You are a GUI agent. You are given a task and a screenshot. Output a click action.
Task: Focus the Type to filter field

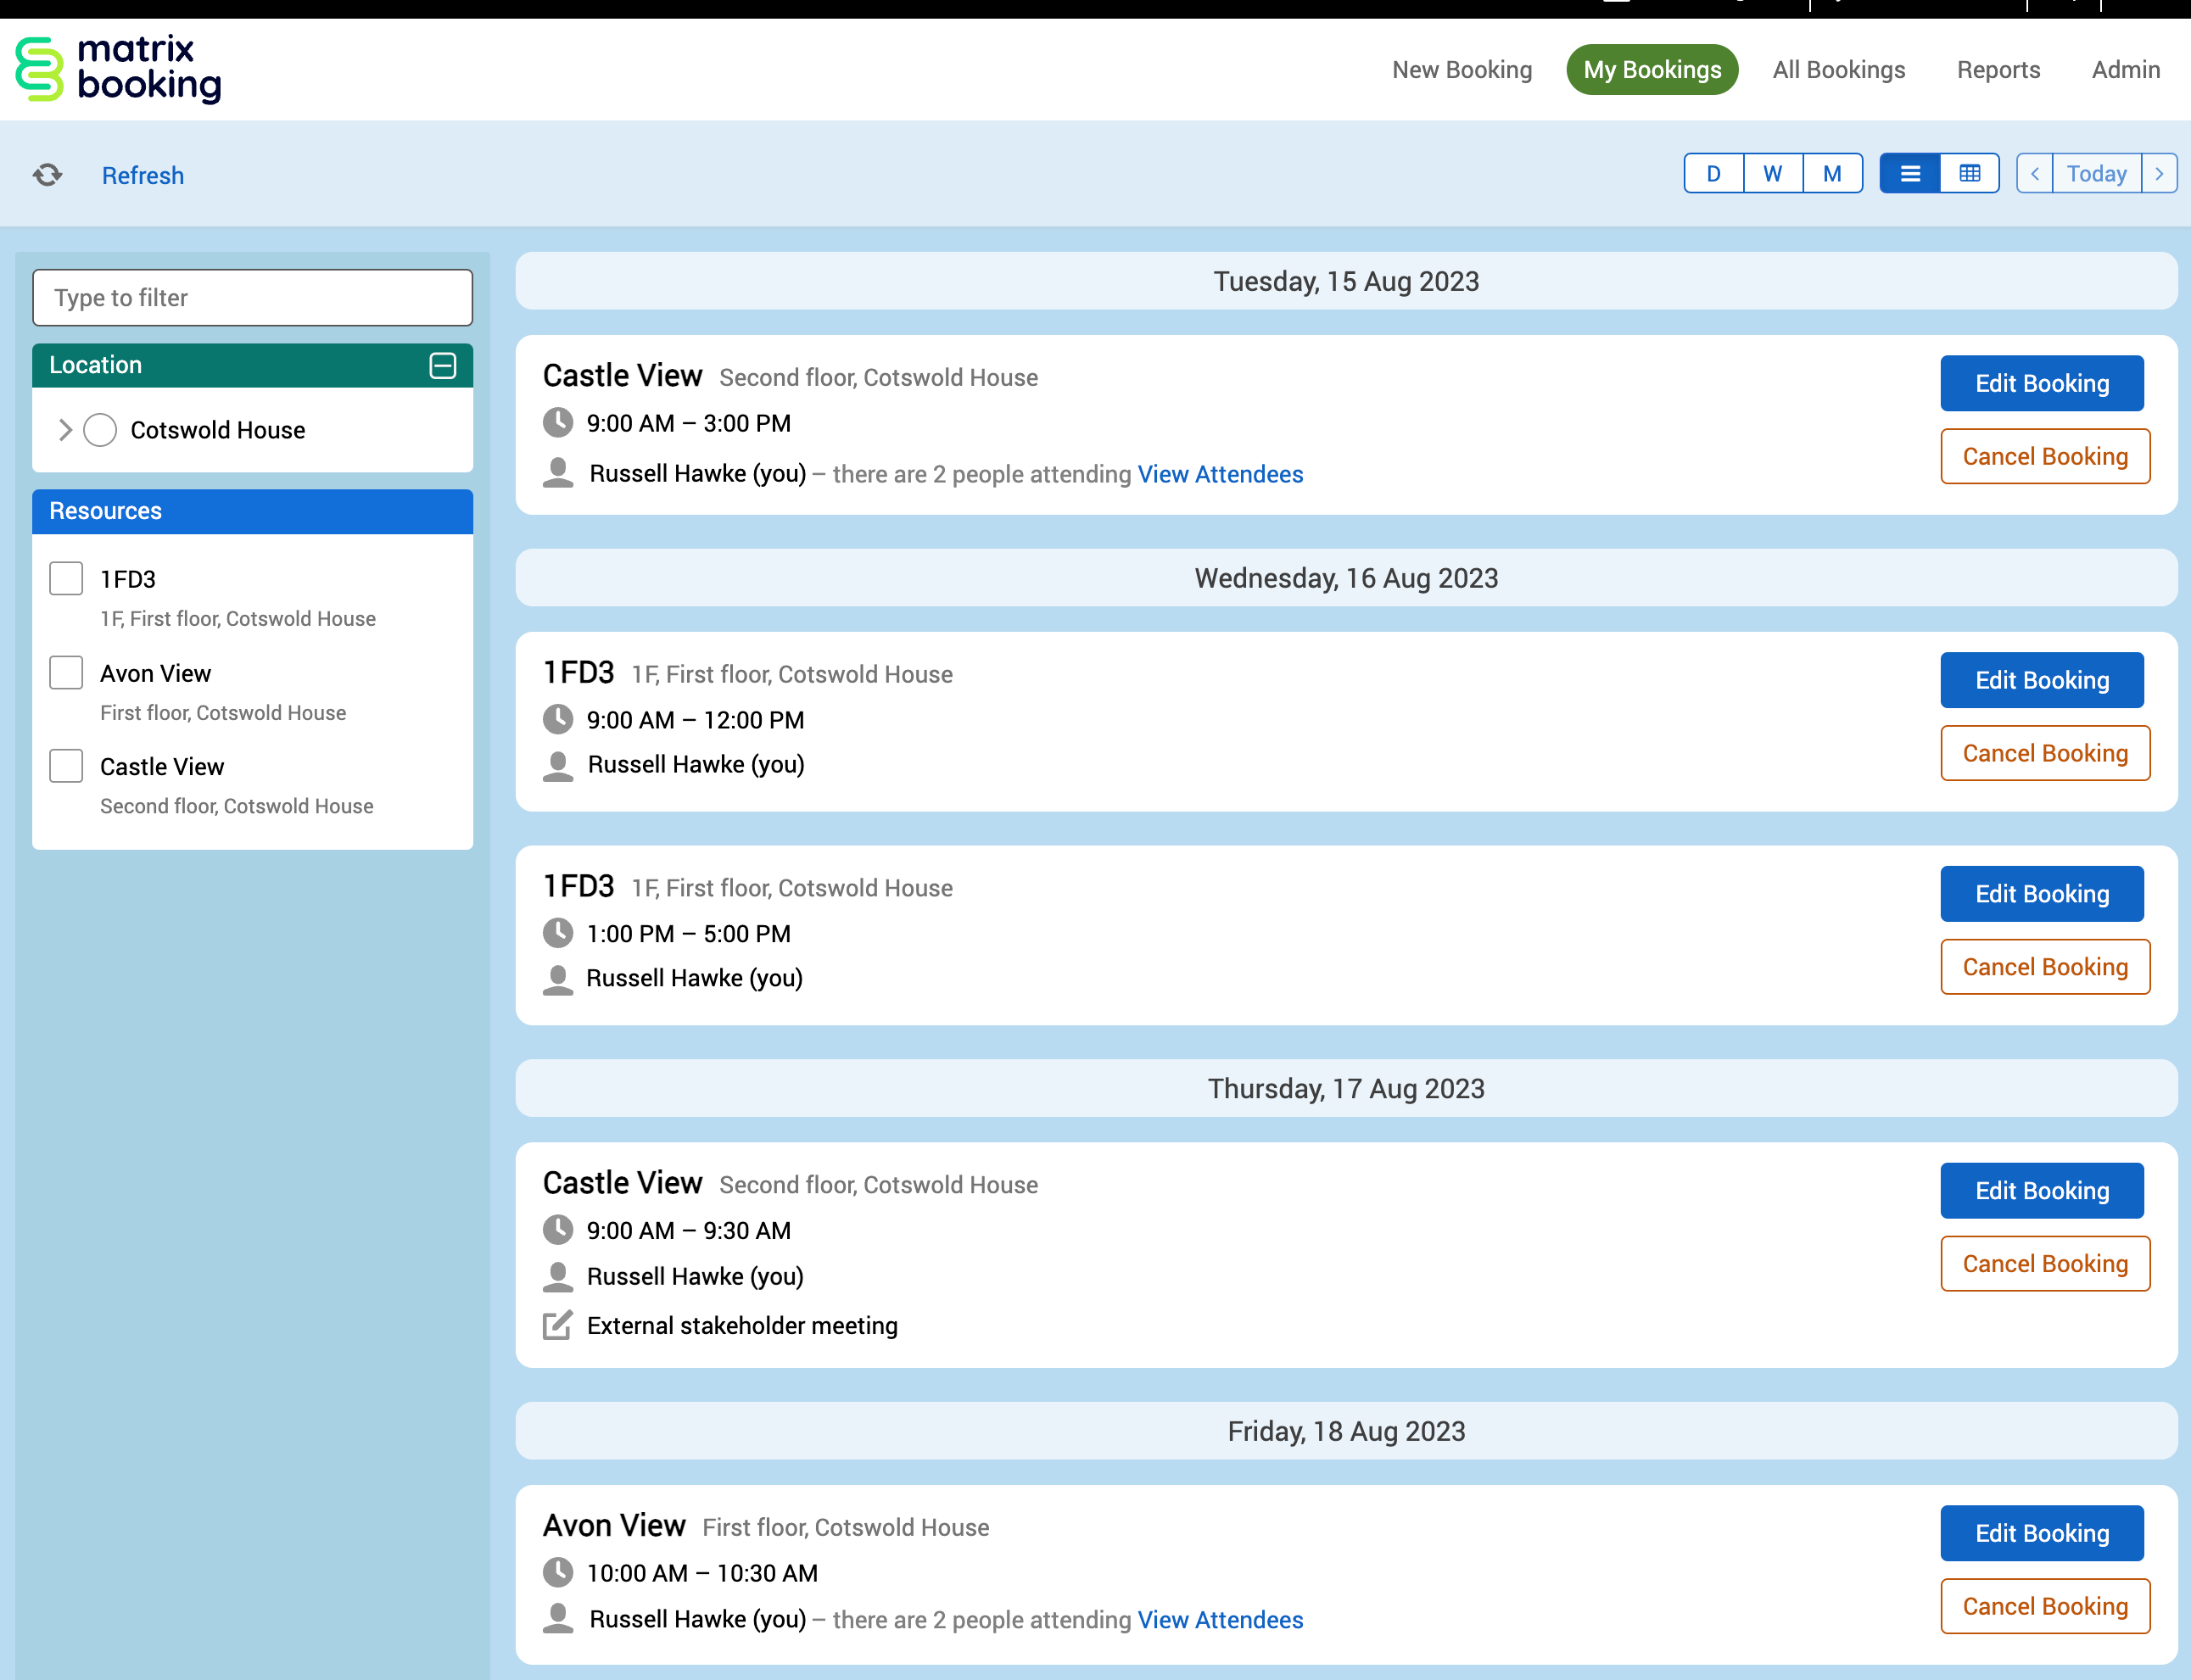pyautogui.click(x=252, y=298)
